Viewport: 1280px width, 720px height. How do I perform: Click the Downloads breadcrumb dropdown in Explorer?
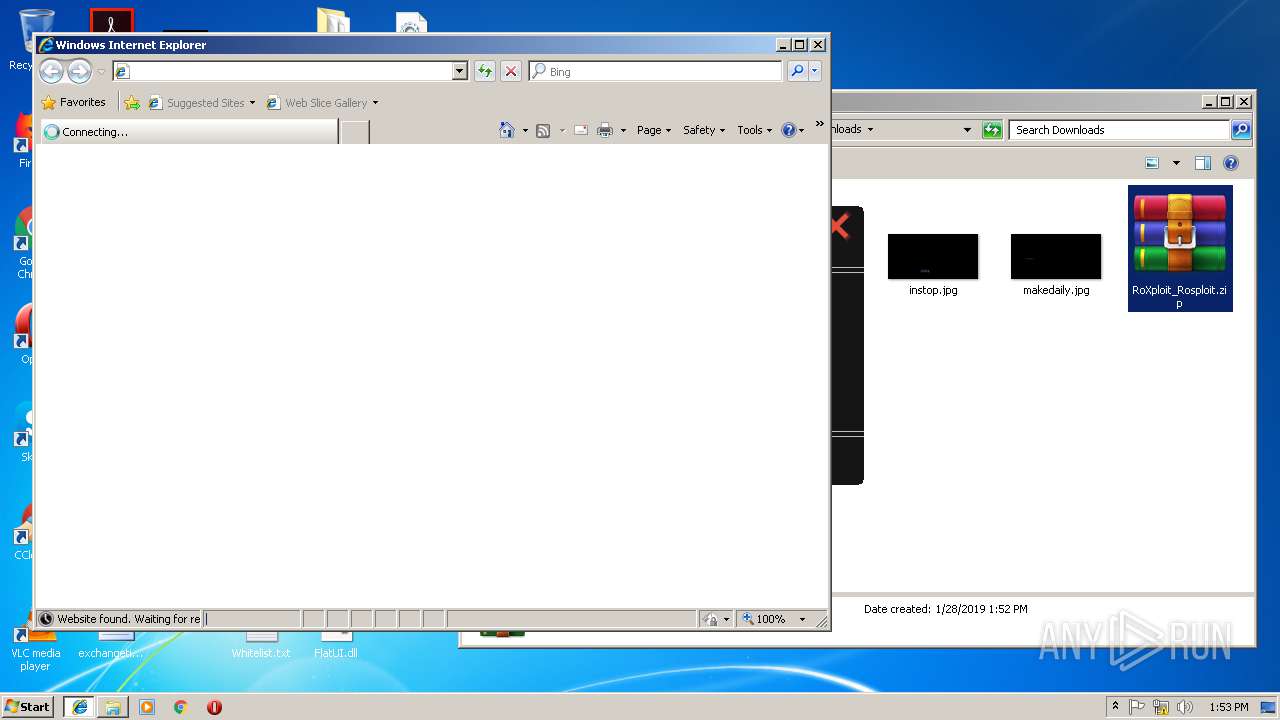[x=870, y=129]
